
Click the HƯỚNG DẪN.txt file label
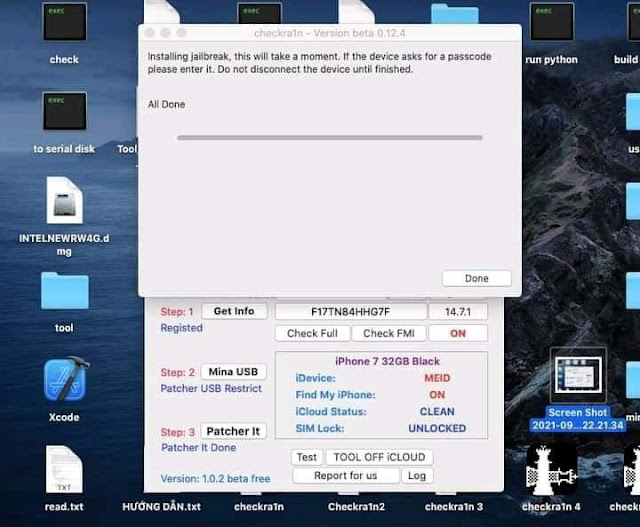162,507
